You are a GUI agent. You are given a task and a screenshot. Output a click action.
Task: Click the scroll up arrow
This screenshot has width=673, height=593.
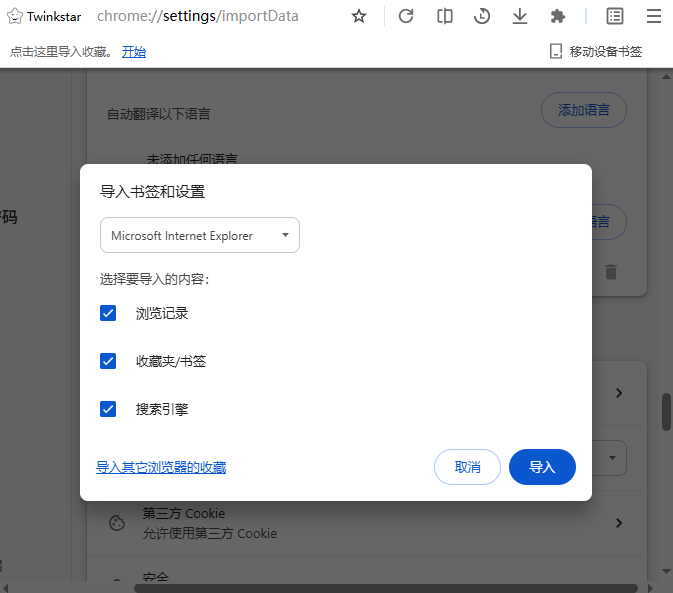(667, 77)
